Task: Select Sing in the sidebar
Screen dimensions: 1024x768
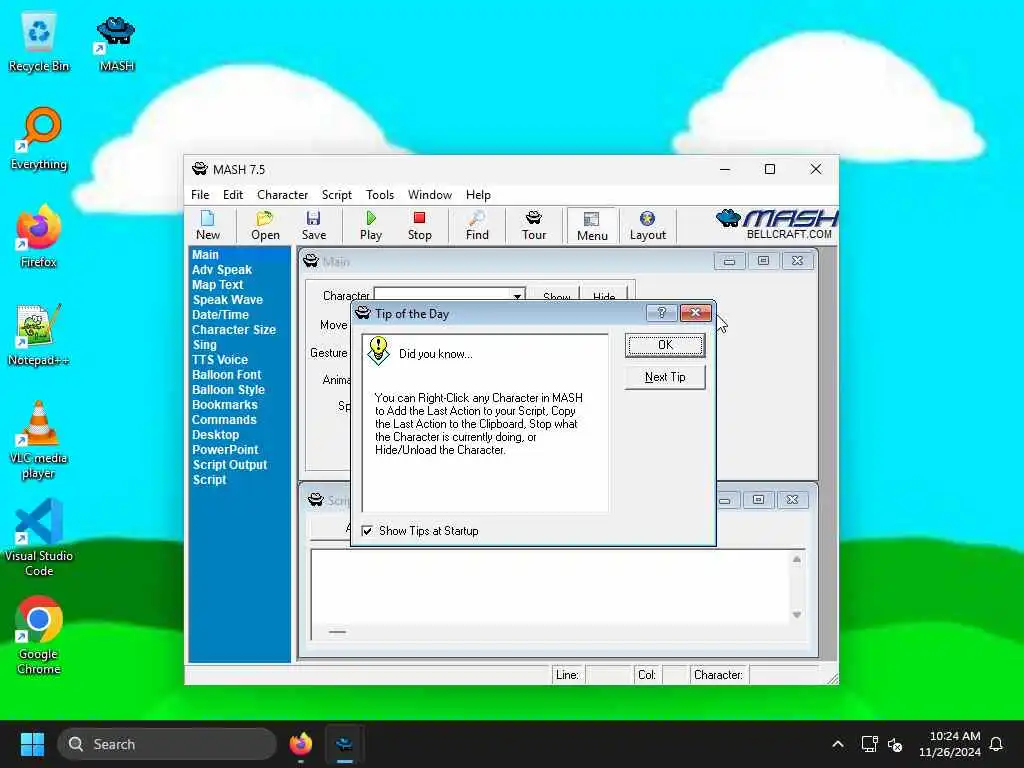Action: (204, 345)
